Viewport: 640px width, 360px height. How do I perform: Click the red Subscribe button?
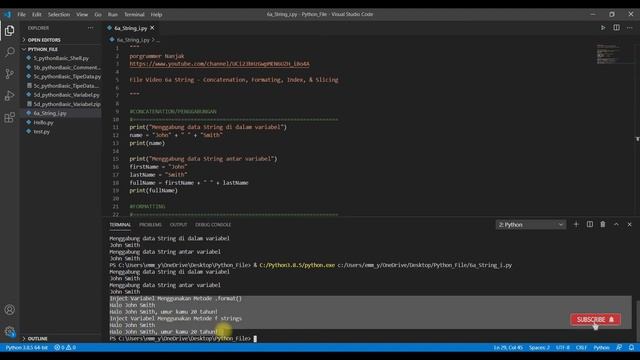[x=596, y=319]
